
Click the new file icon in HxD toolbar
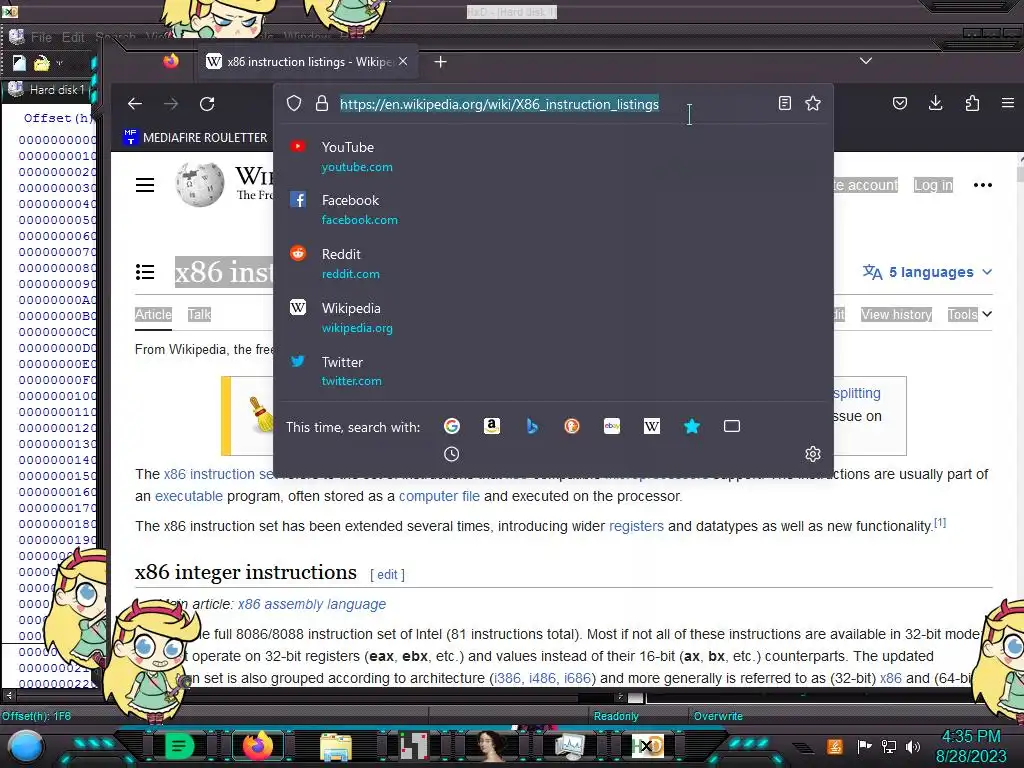click(19, 63)
